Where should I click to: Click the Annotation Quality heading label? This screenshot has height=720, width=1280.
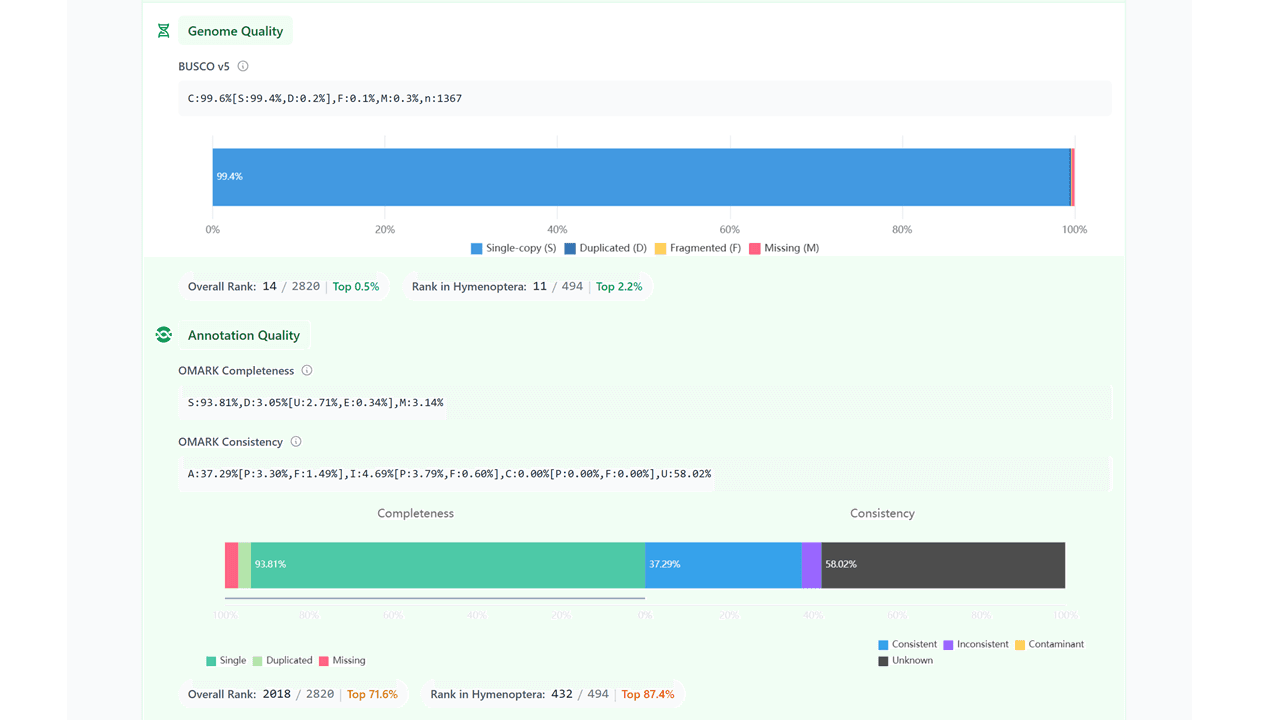click(243, 335)
